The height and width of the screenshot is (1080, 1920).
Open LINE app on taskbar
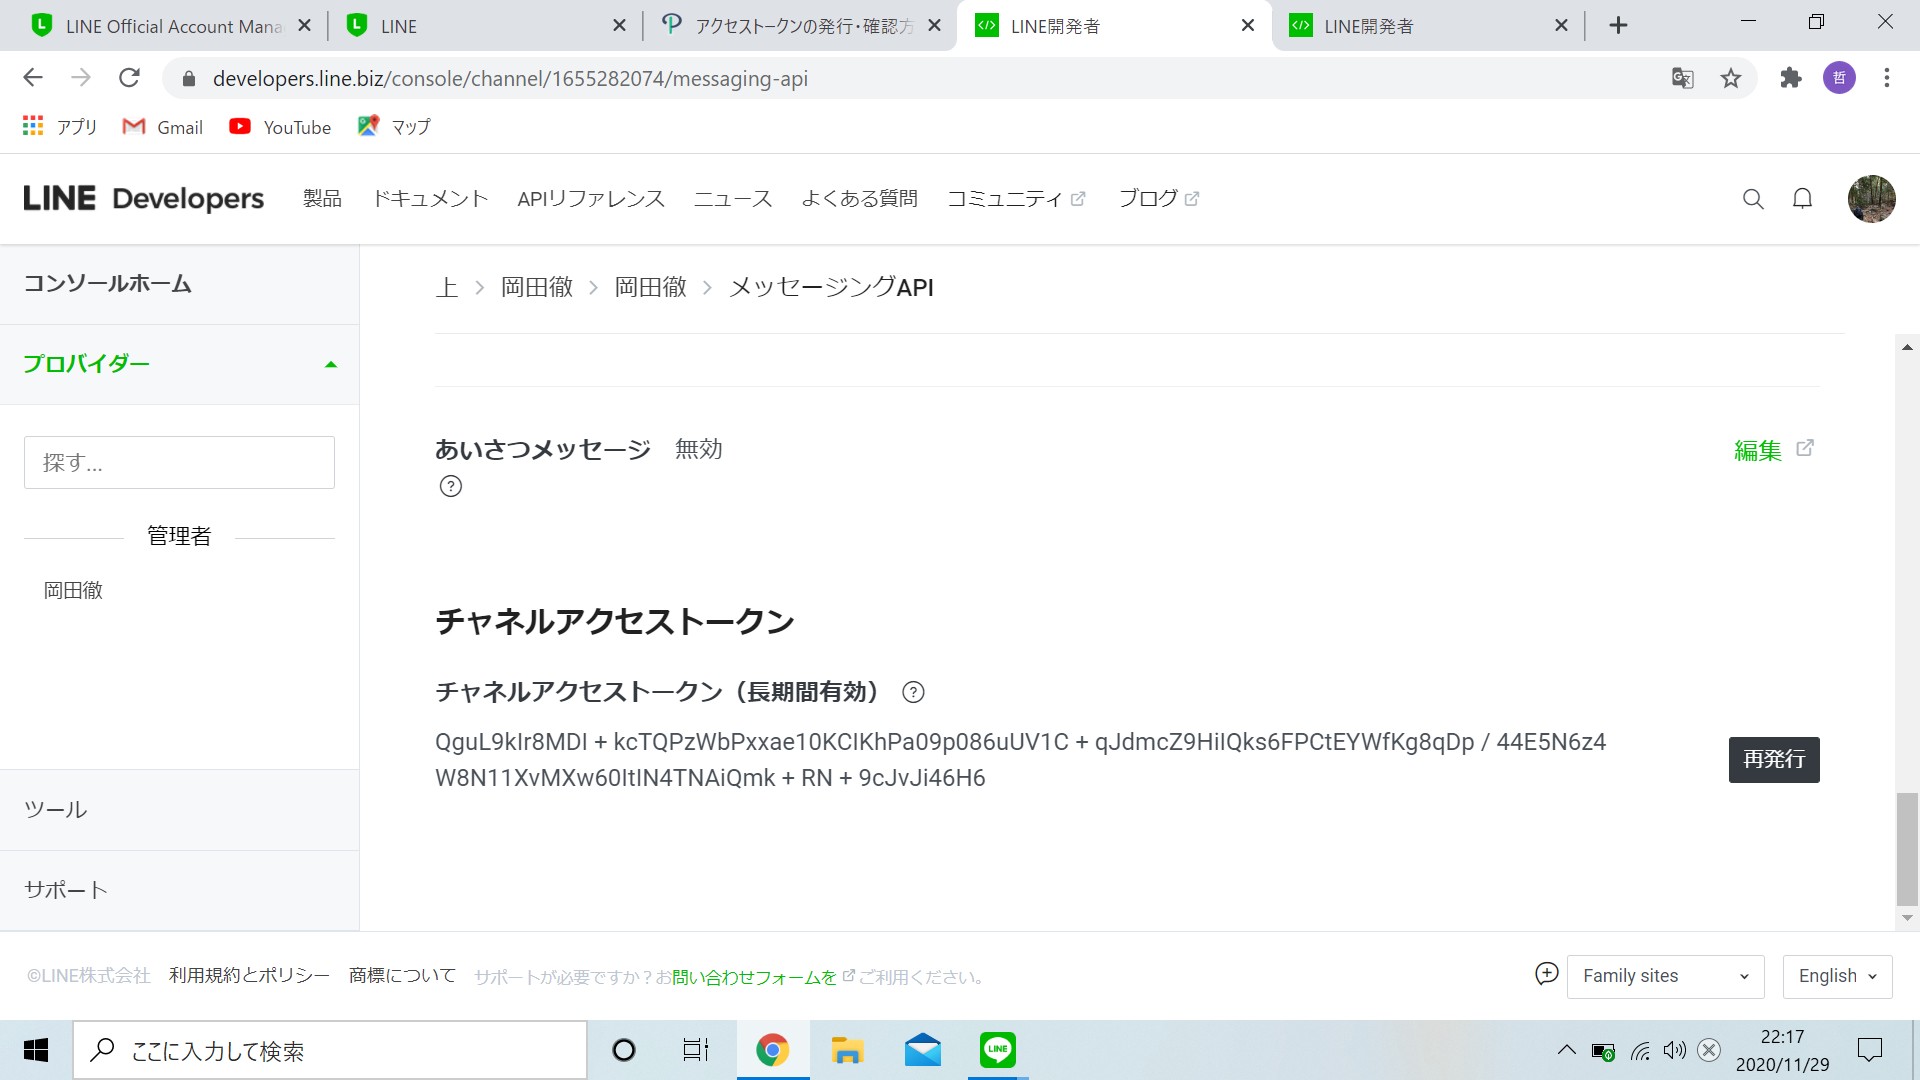[x=998, y=1050]
